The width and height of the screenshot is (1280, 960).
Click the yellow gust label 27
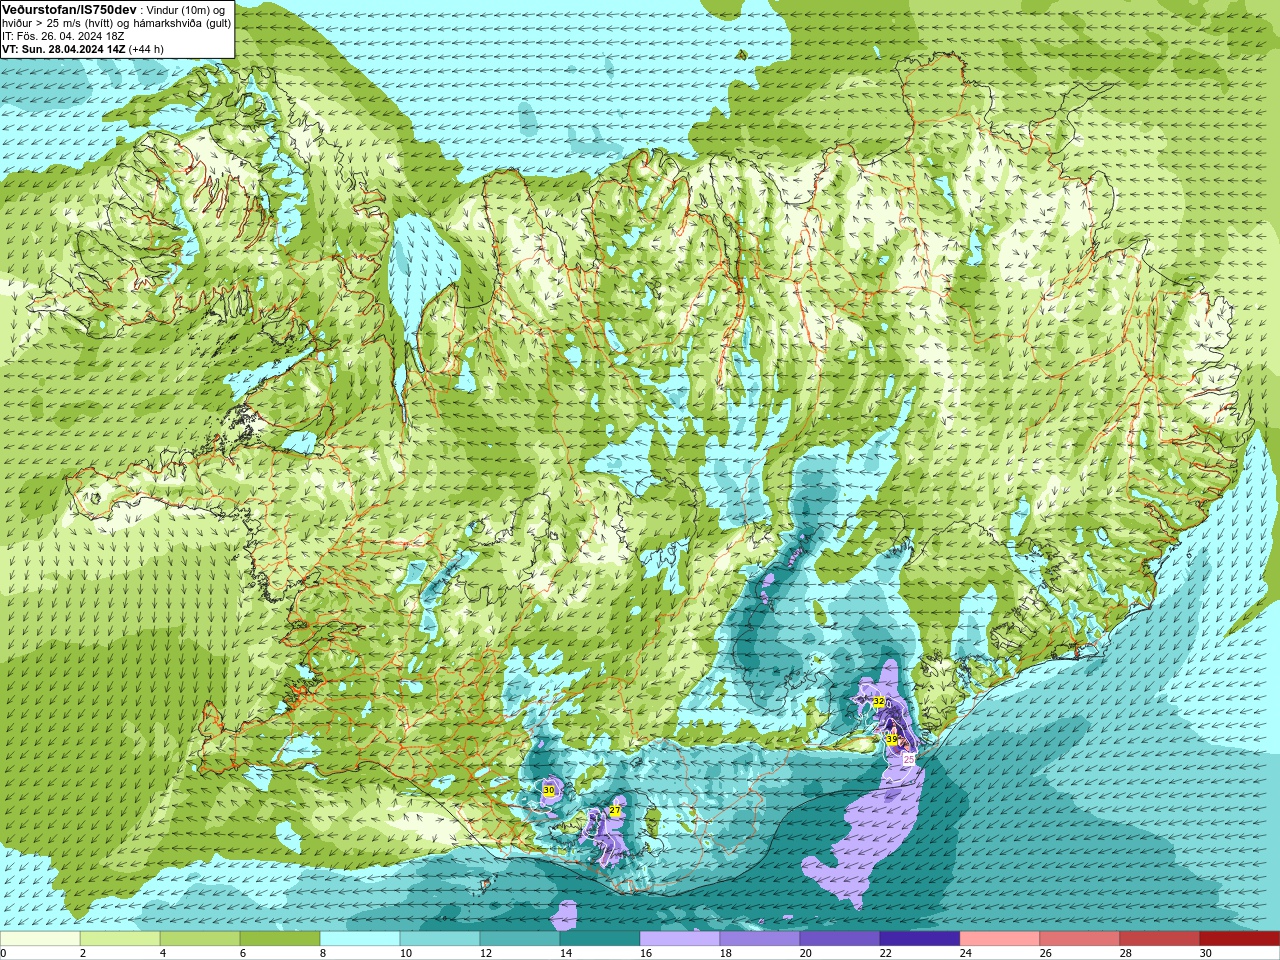[615, 811]
